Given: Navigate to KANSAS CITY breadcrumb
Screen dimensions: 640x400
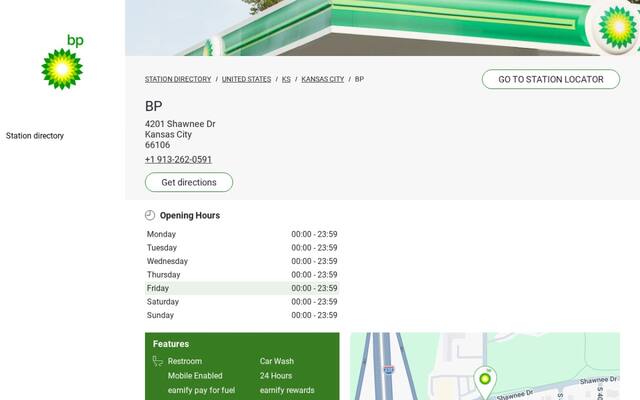Looking at the screenshot, I should click(x=322, y=79).
